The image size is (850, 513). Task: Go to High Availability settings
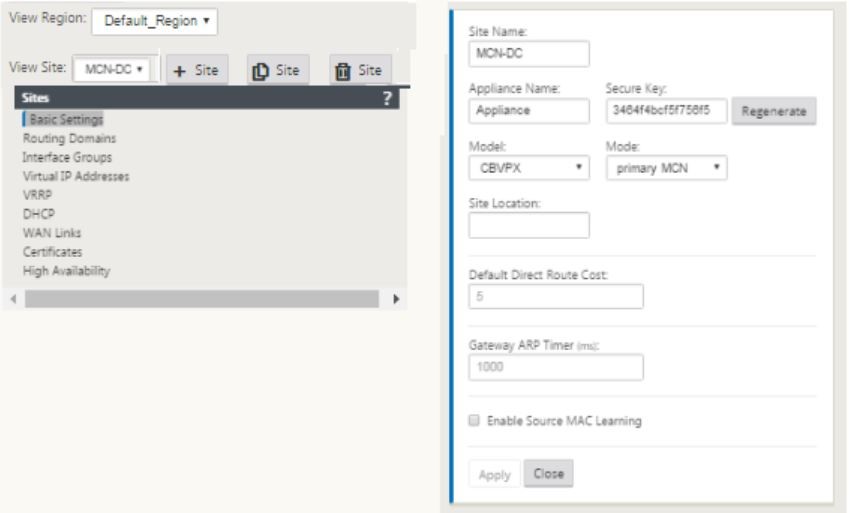point(66,271)
